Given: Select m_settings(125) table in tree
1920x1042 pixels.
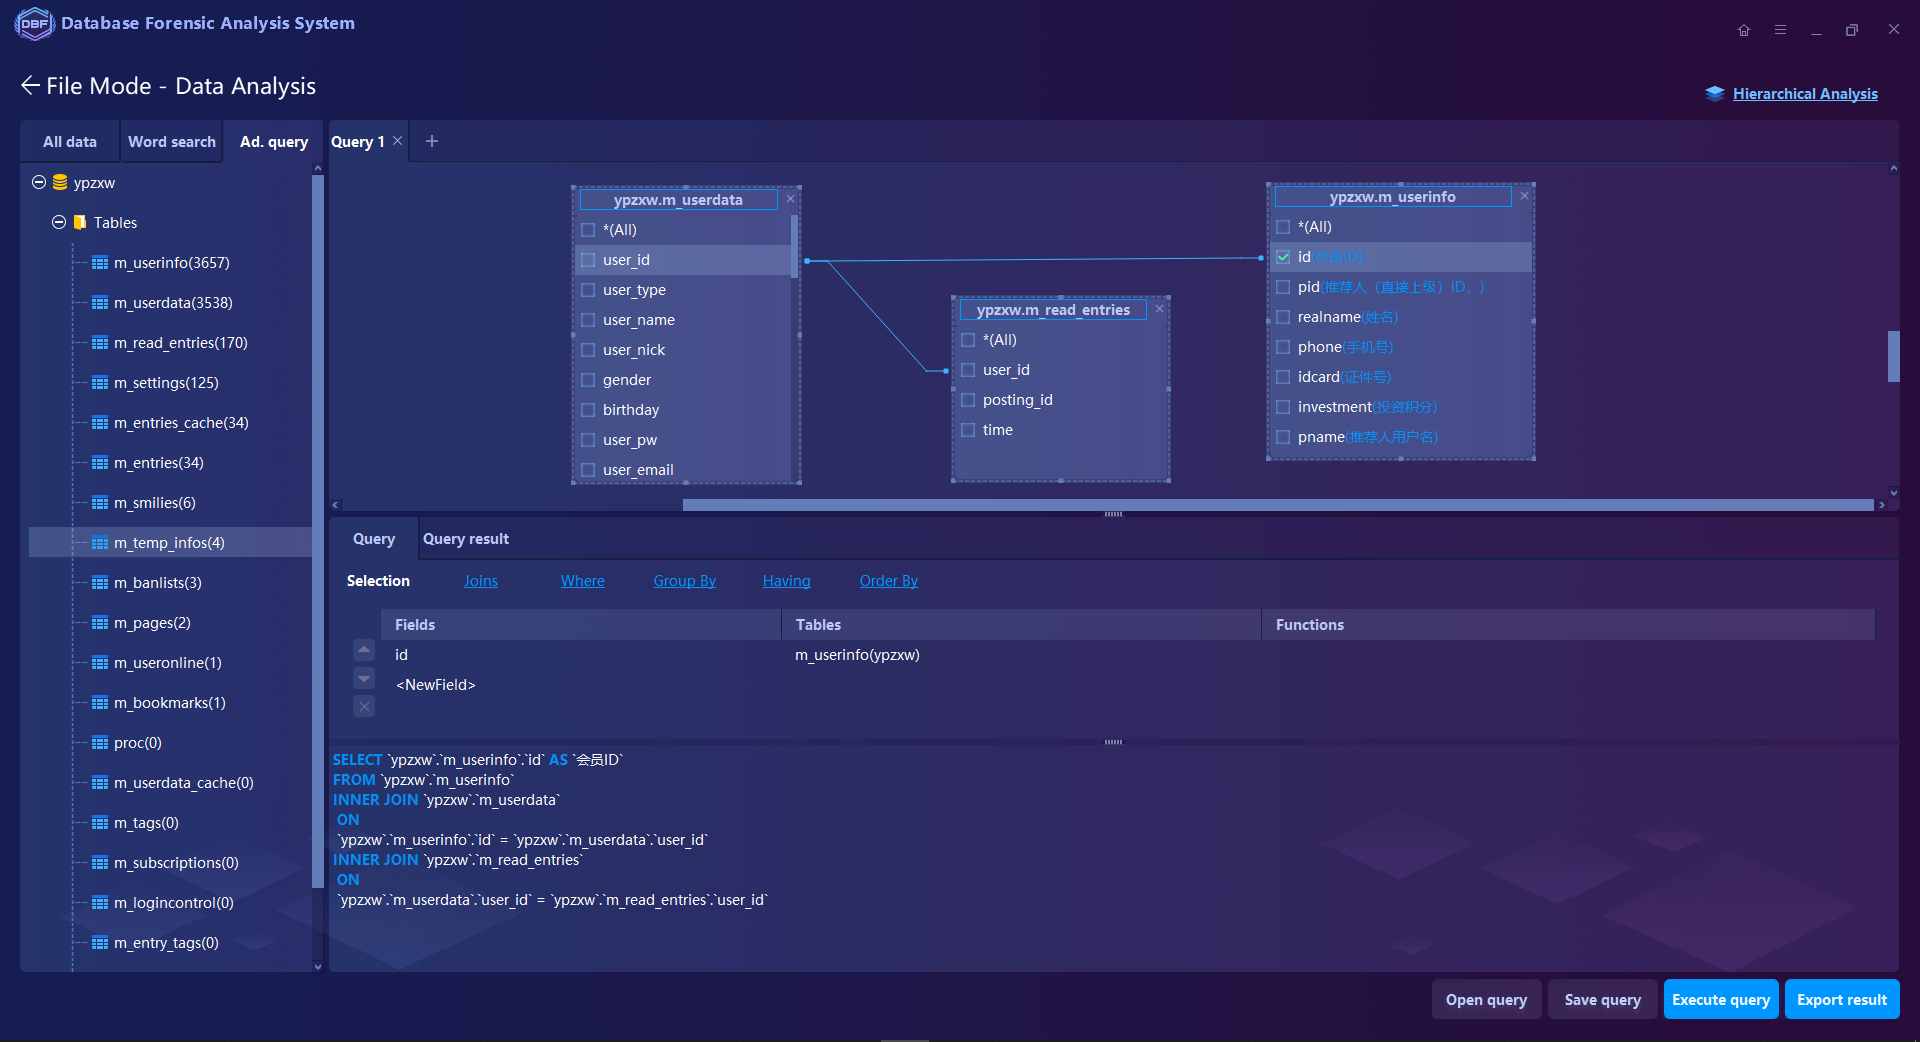Looking at the screenshot, I should [x=166, y=383].
